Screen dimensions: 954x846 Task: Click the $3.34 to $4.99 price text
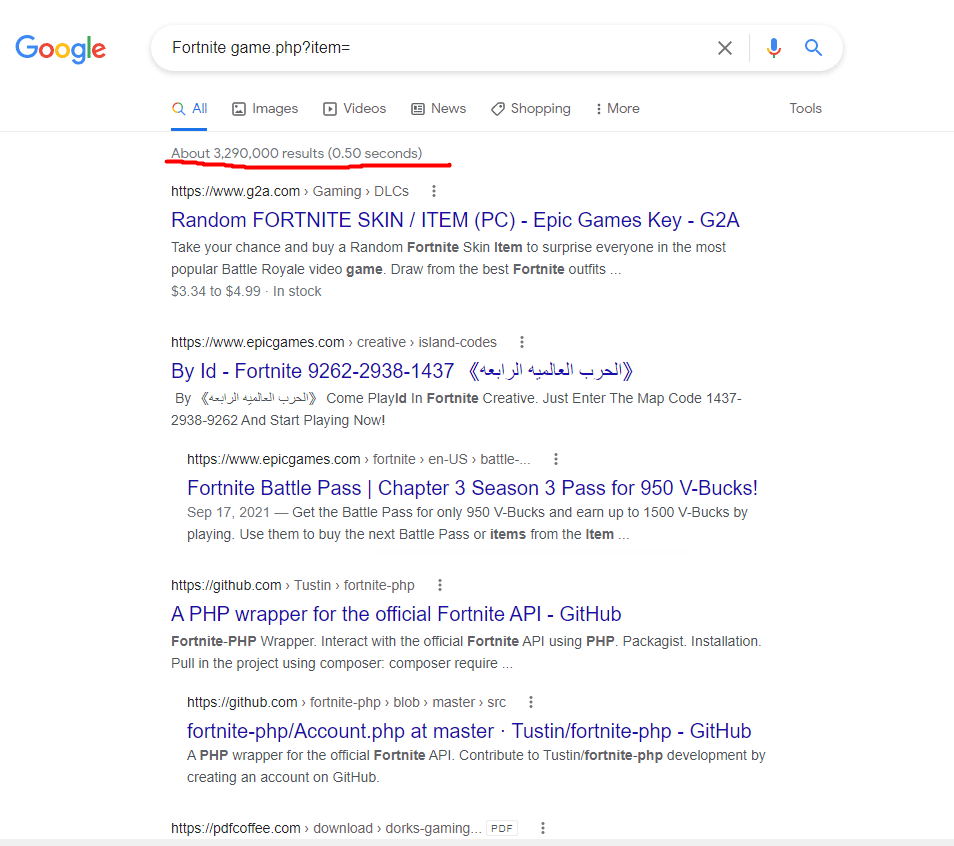click(215, 291)
